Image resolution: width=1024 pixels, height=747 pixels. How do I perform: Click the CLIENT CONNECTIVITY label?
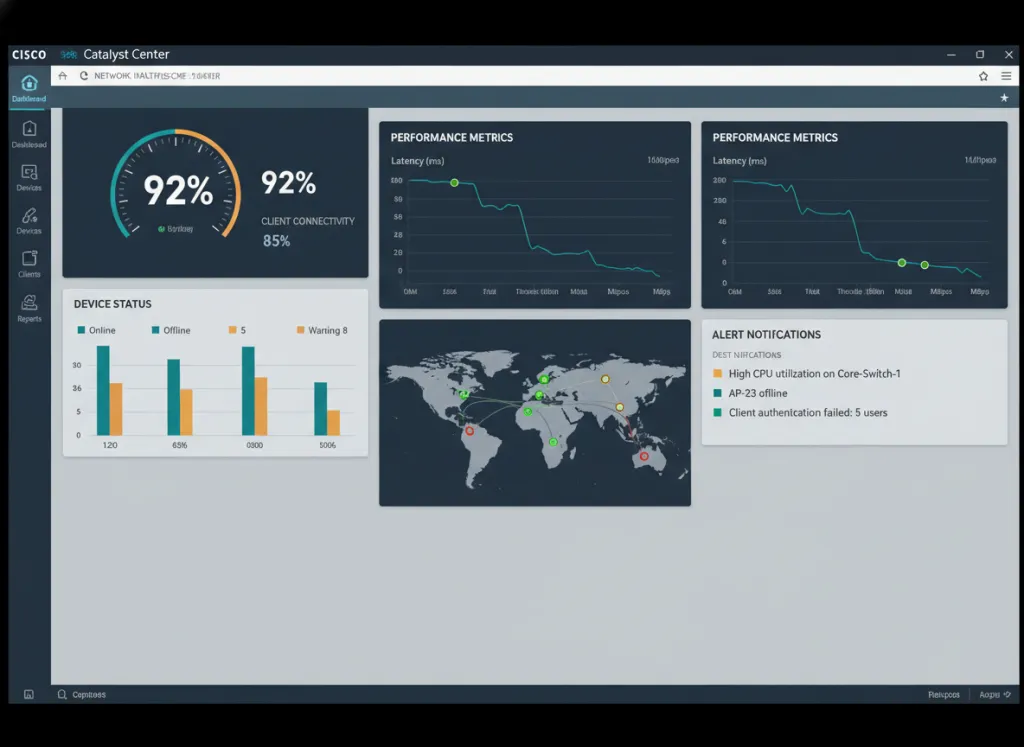[x=308, y=221]
